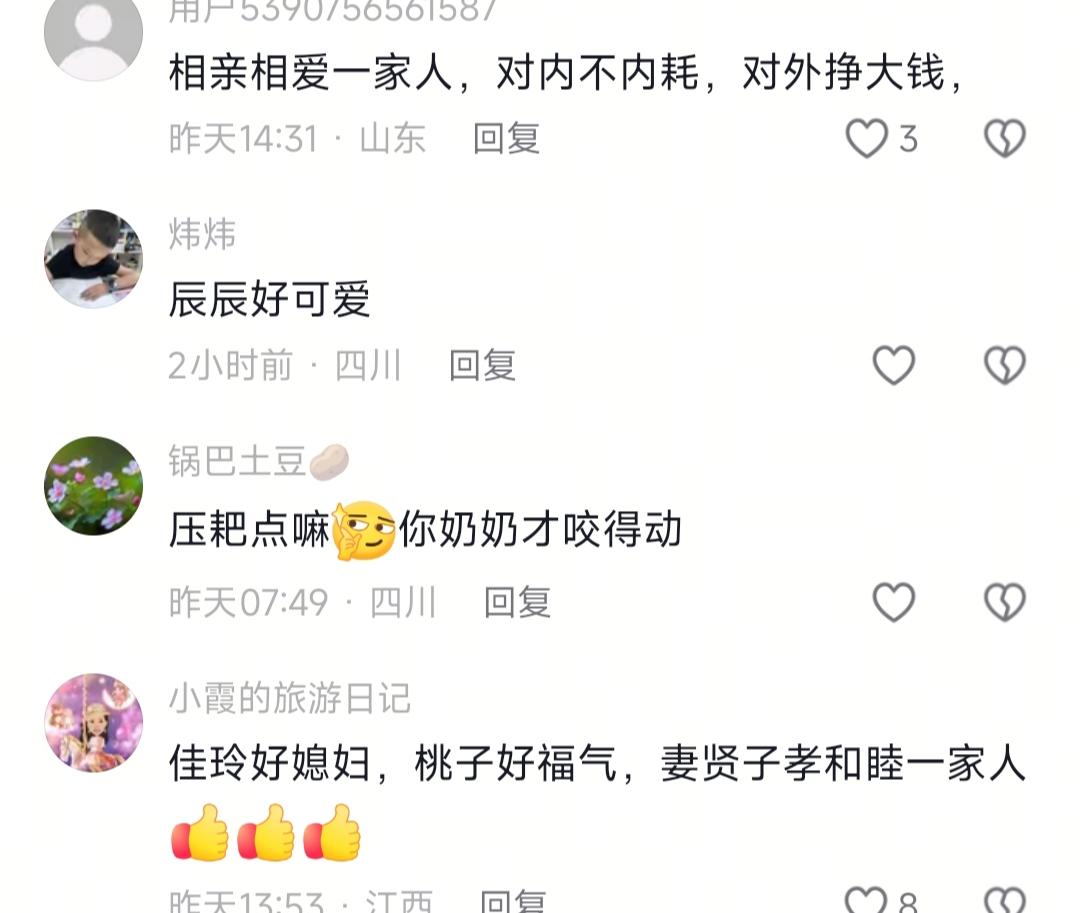Like 炜炜's comment 辰辰好可爱
The image size is (1080, 913).
click(x=894, y=365)
